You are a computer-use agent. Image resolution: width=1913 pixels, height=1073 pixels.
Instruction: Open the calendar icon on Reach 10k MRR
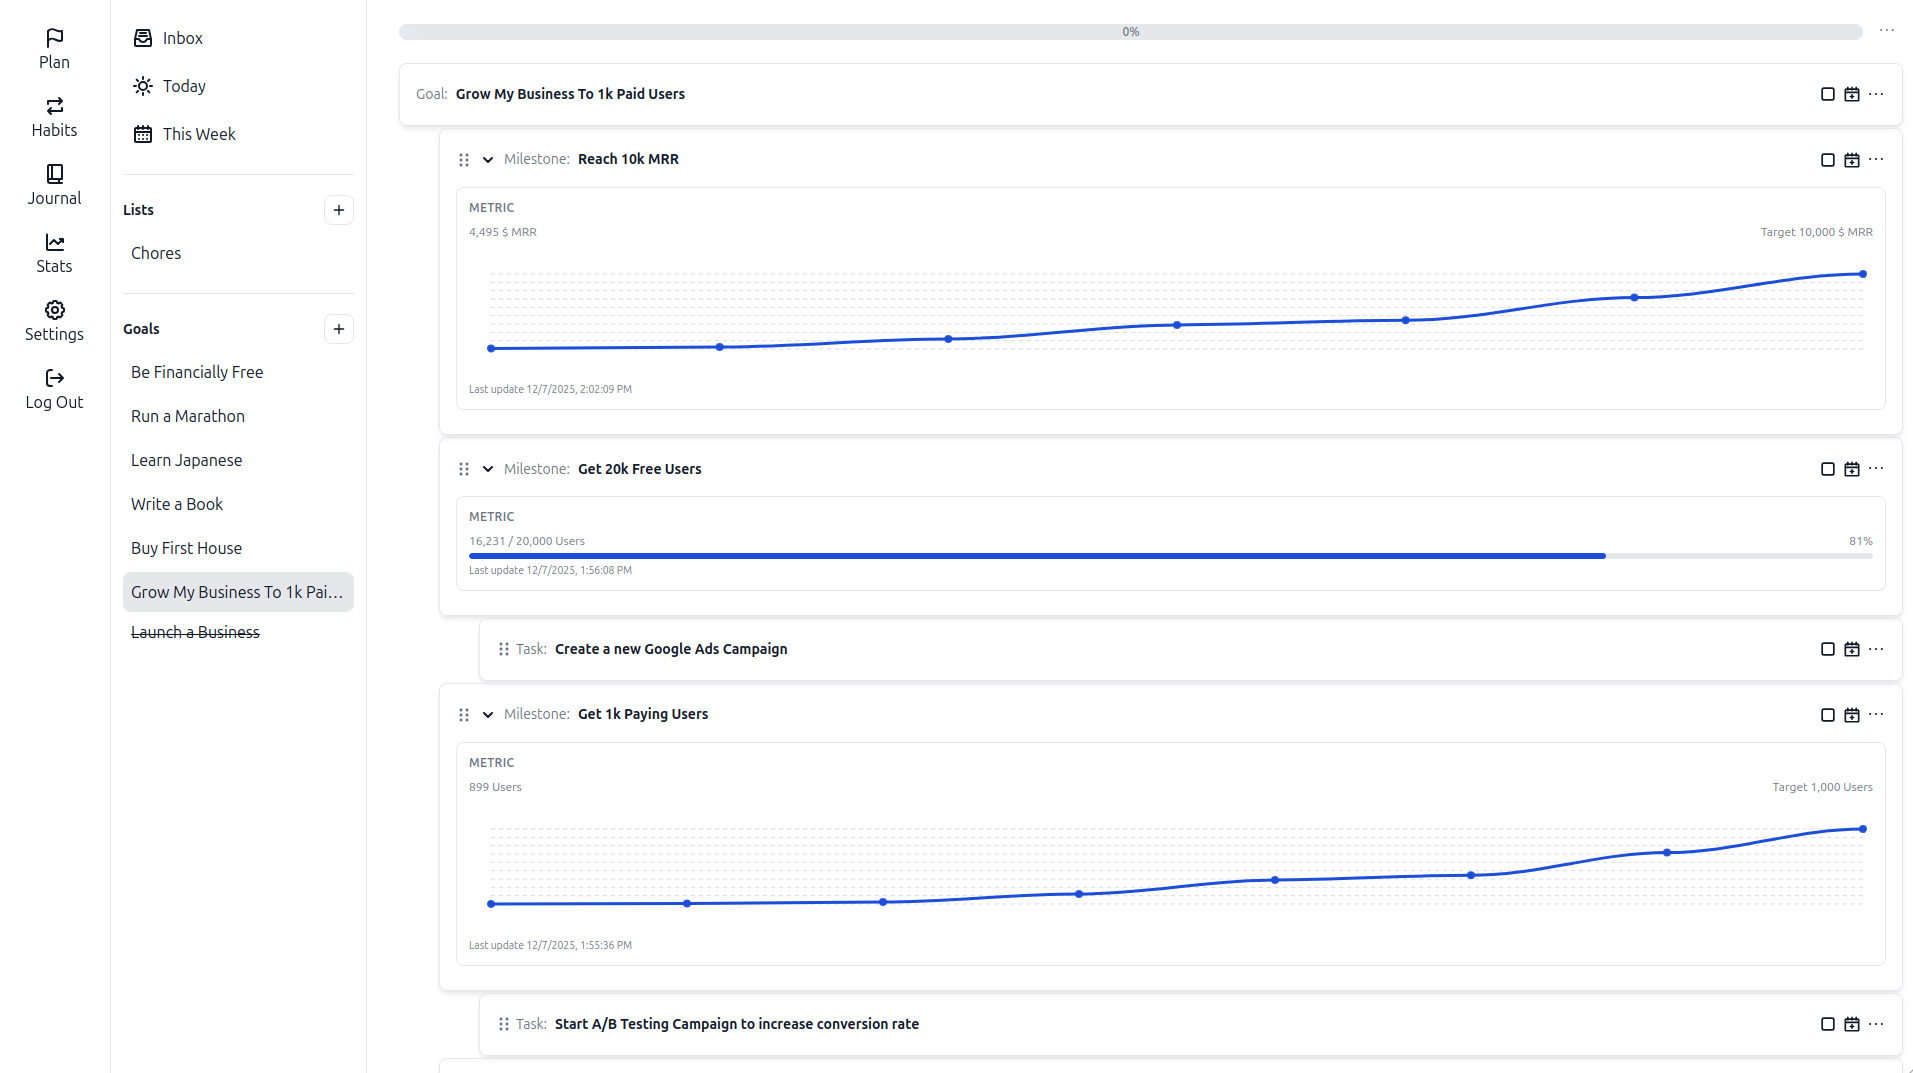pyautogui.click(x=1852, y=160)
